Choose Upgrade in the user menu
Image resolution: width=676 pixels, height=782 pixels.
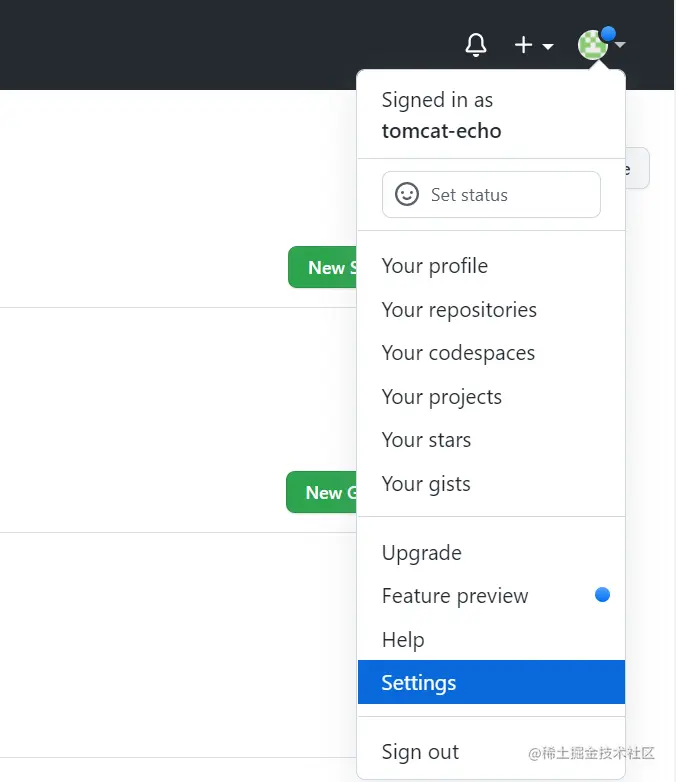pyautogui.click(x=422, y=553)
